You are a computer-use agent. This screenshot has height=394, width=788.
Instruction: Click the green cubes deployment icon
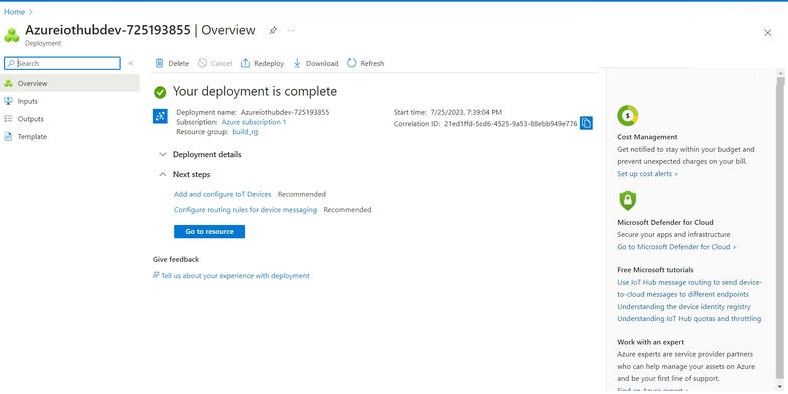point(12,35)
